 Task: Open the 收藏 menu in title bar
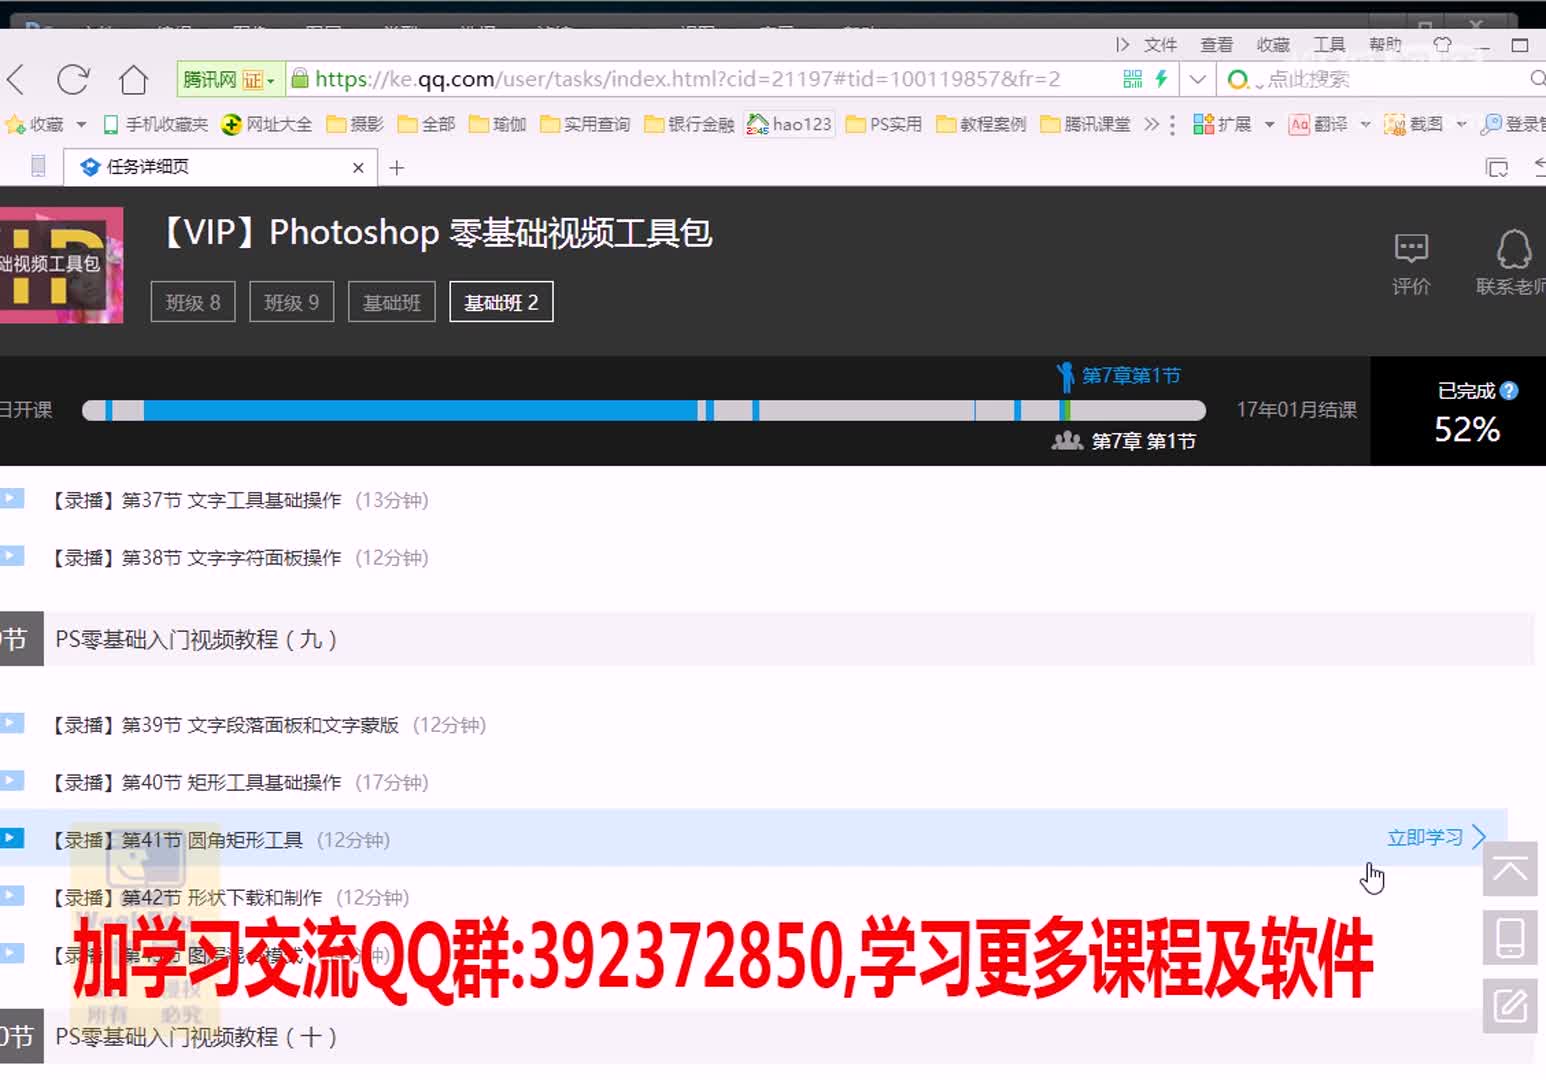click(x=1273, y=45)
